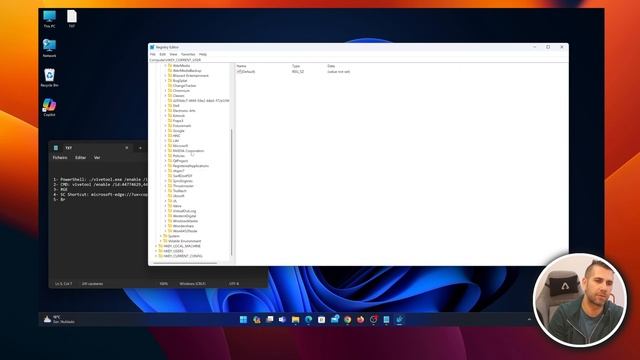Open the TXT file on desktop
Viewport: 640px width, 360px height.
click(x=72, y=19)
